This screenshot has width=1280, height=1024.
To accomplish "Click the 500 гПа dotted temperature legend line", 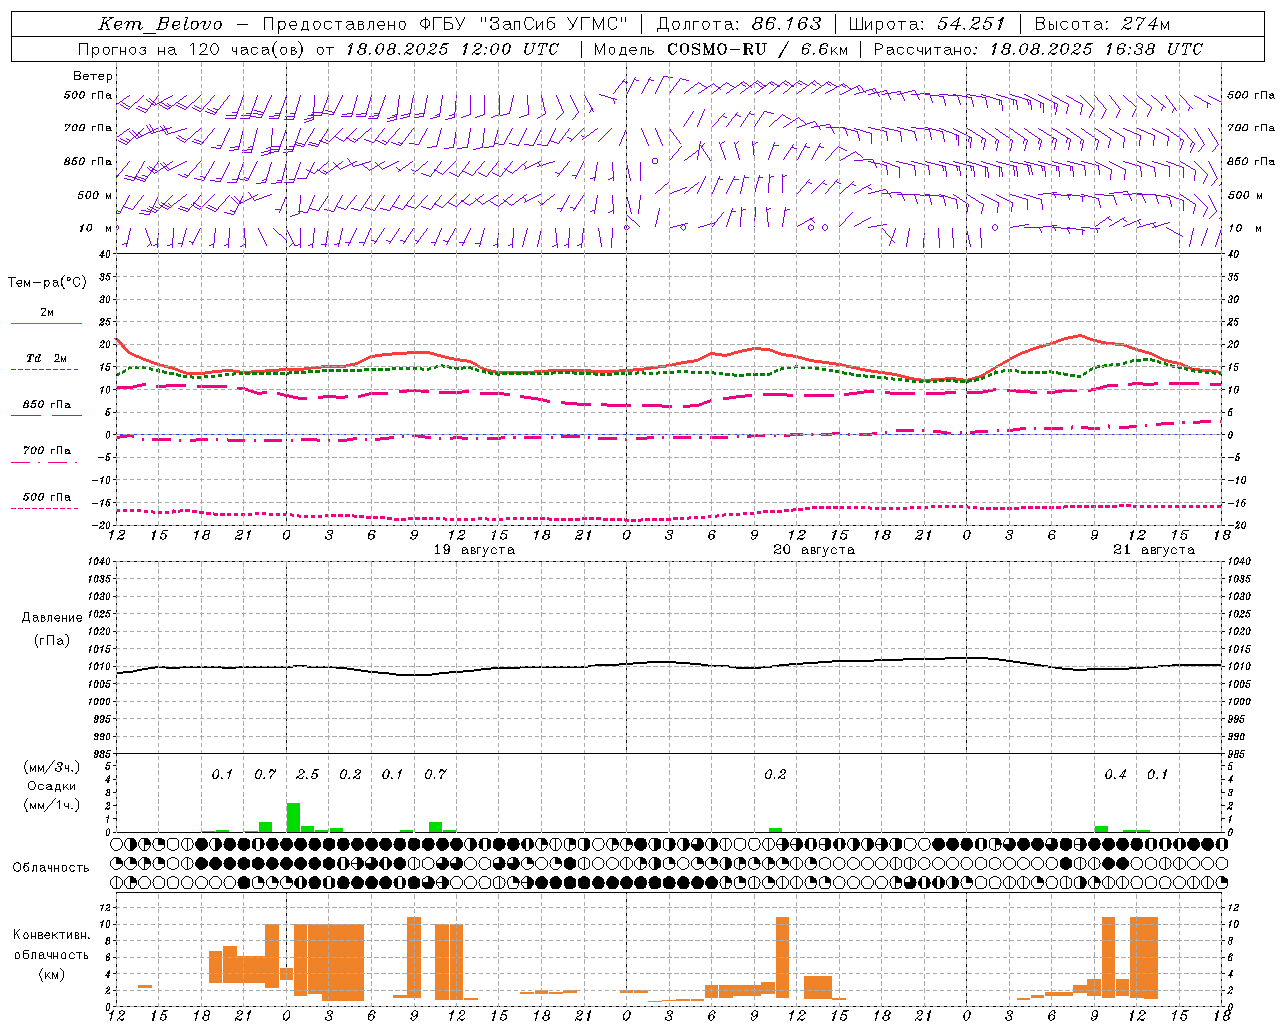I will point(44,508).
